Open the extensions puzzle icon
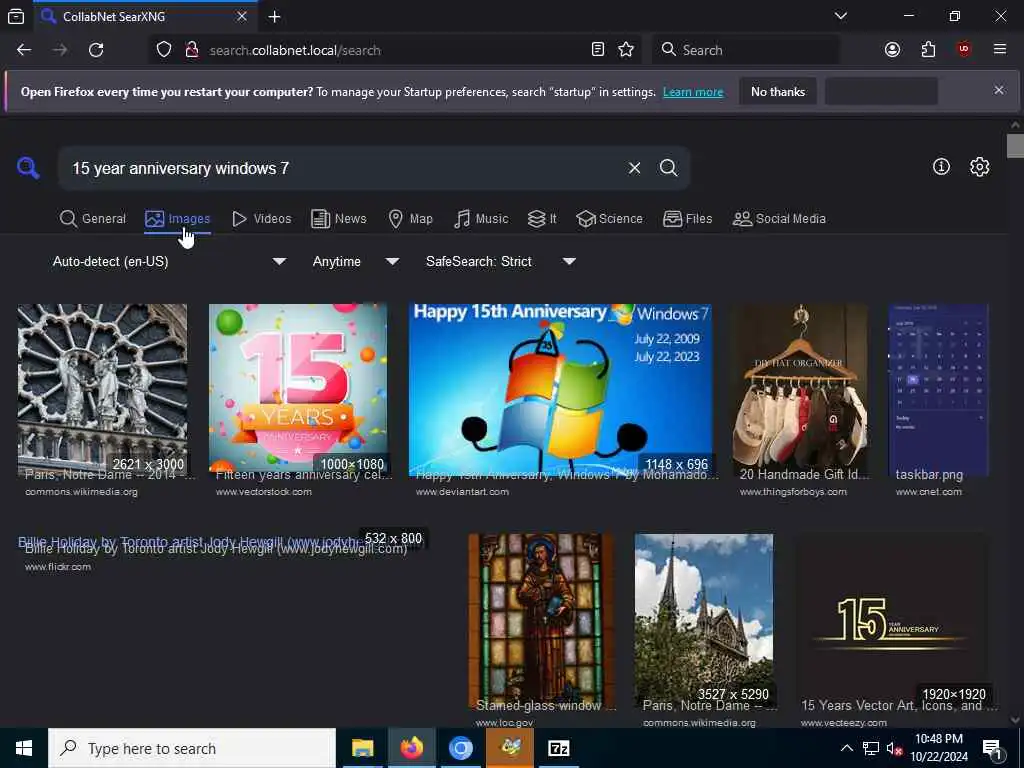 tap(928, 50)
